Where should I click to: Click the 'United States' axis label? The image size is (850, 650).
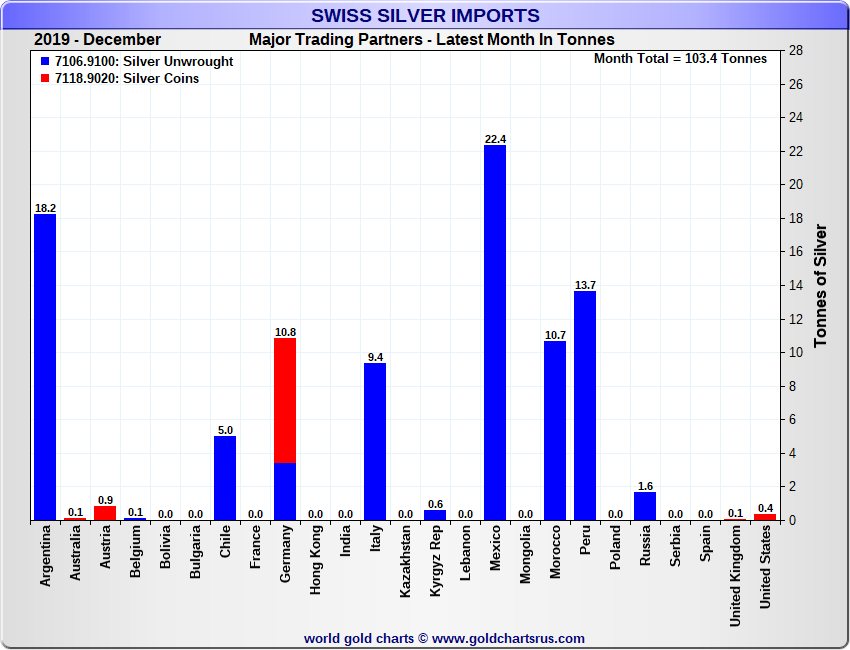click(x=765, y=567)
